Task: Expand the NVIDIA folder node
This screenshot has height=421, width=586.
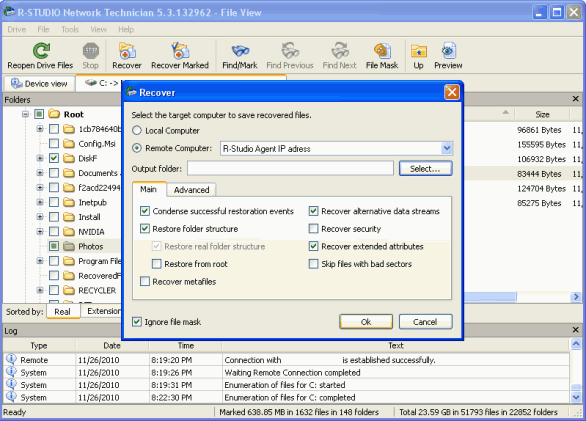Action: click(x=40, y=231)
